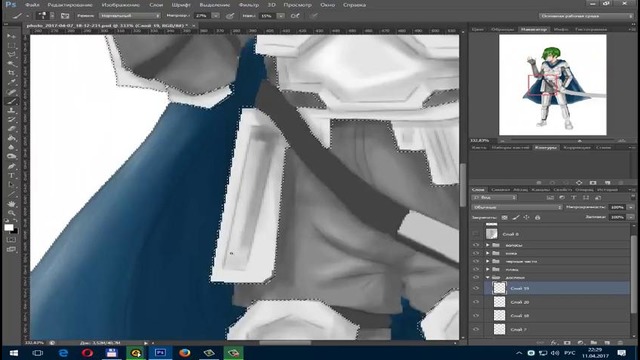
Task: Open workspace switcher dropdown
Action: click(x=586, y=16)
